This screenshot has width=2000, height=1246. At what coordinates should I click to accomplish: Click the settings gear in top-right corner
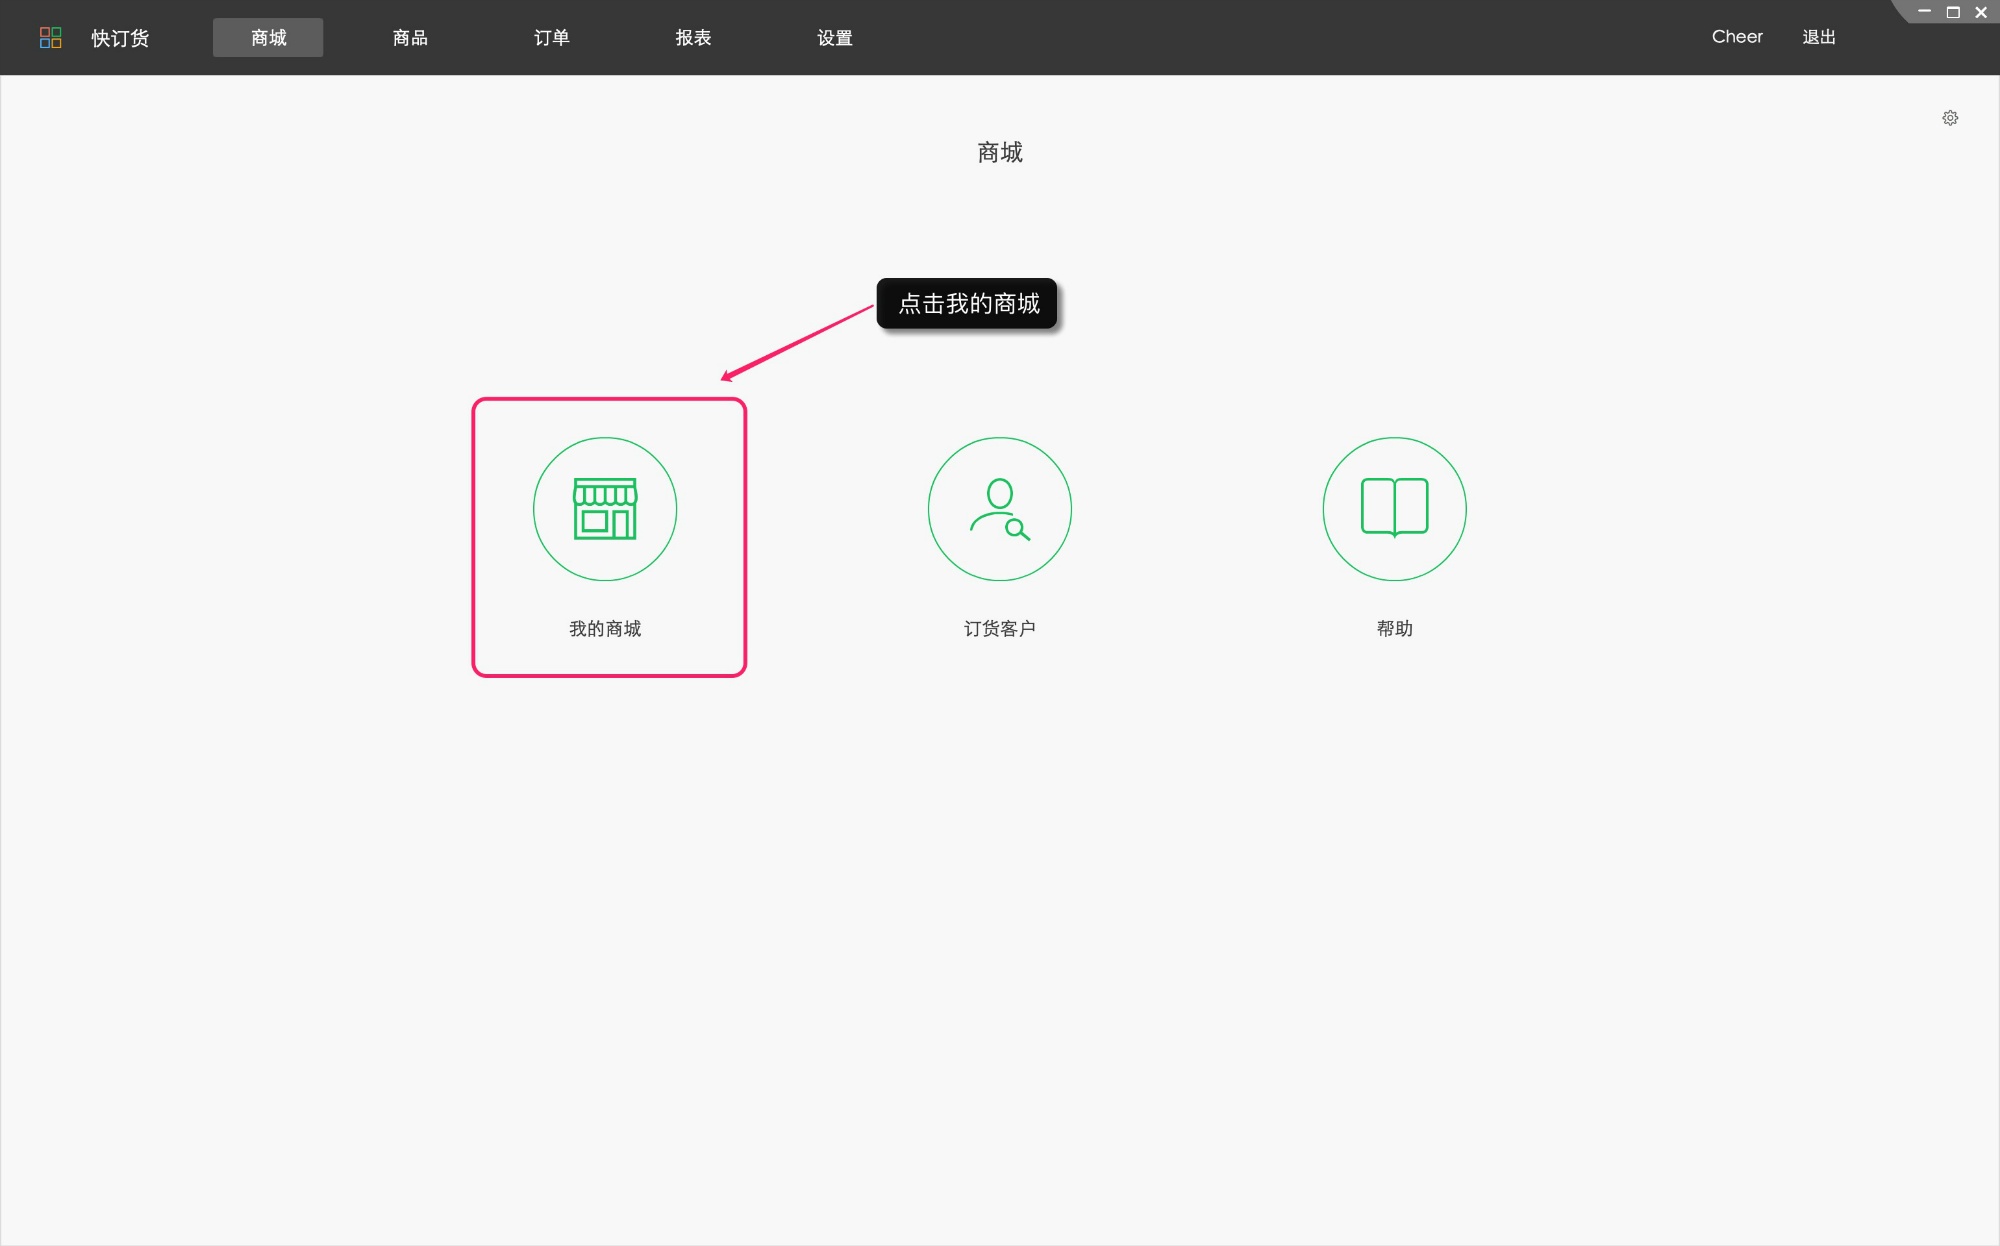pyautogui.click(x=1950, y=117)
